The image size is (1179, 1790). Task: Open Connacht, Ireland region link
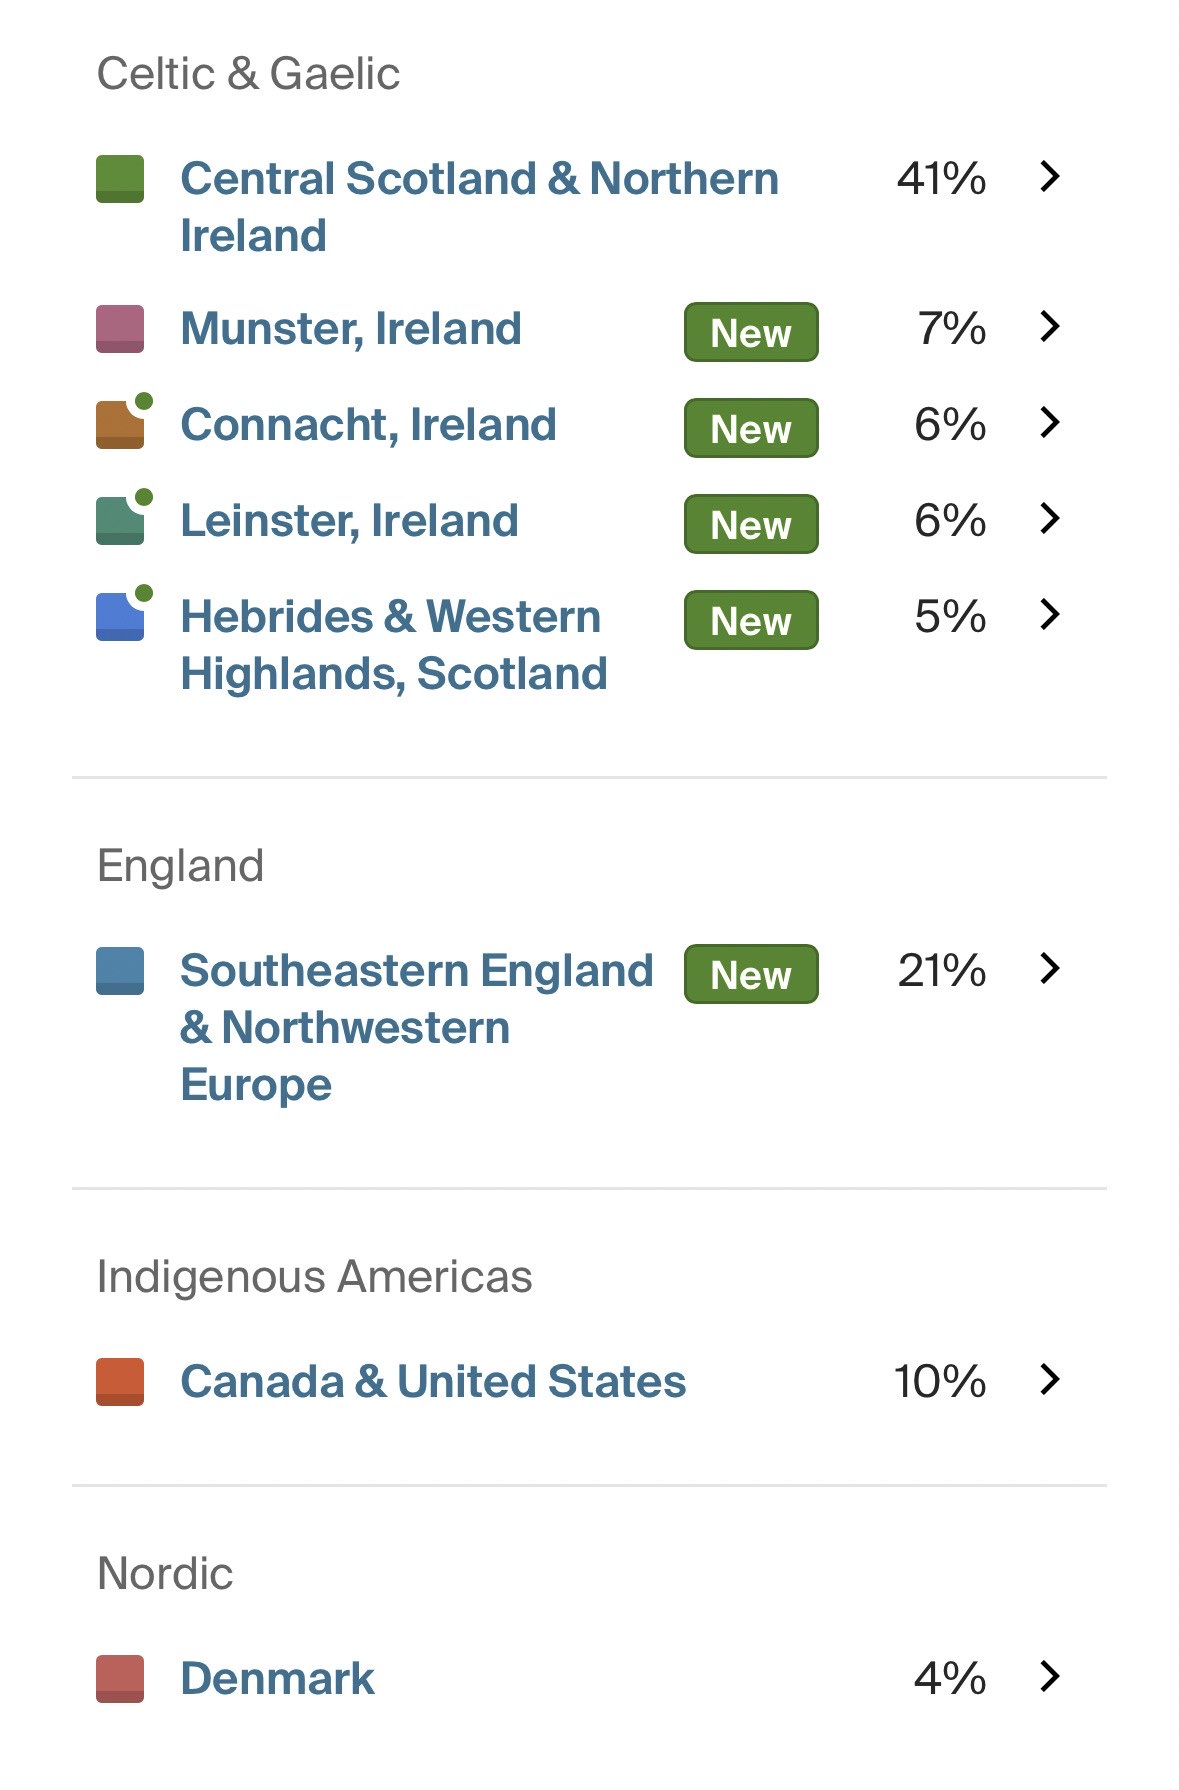click(x=368, y=425)
